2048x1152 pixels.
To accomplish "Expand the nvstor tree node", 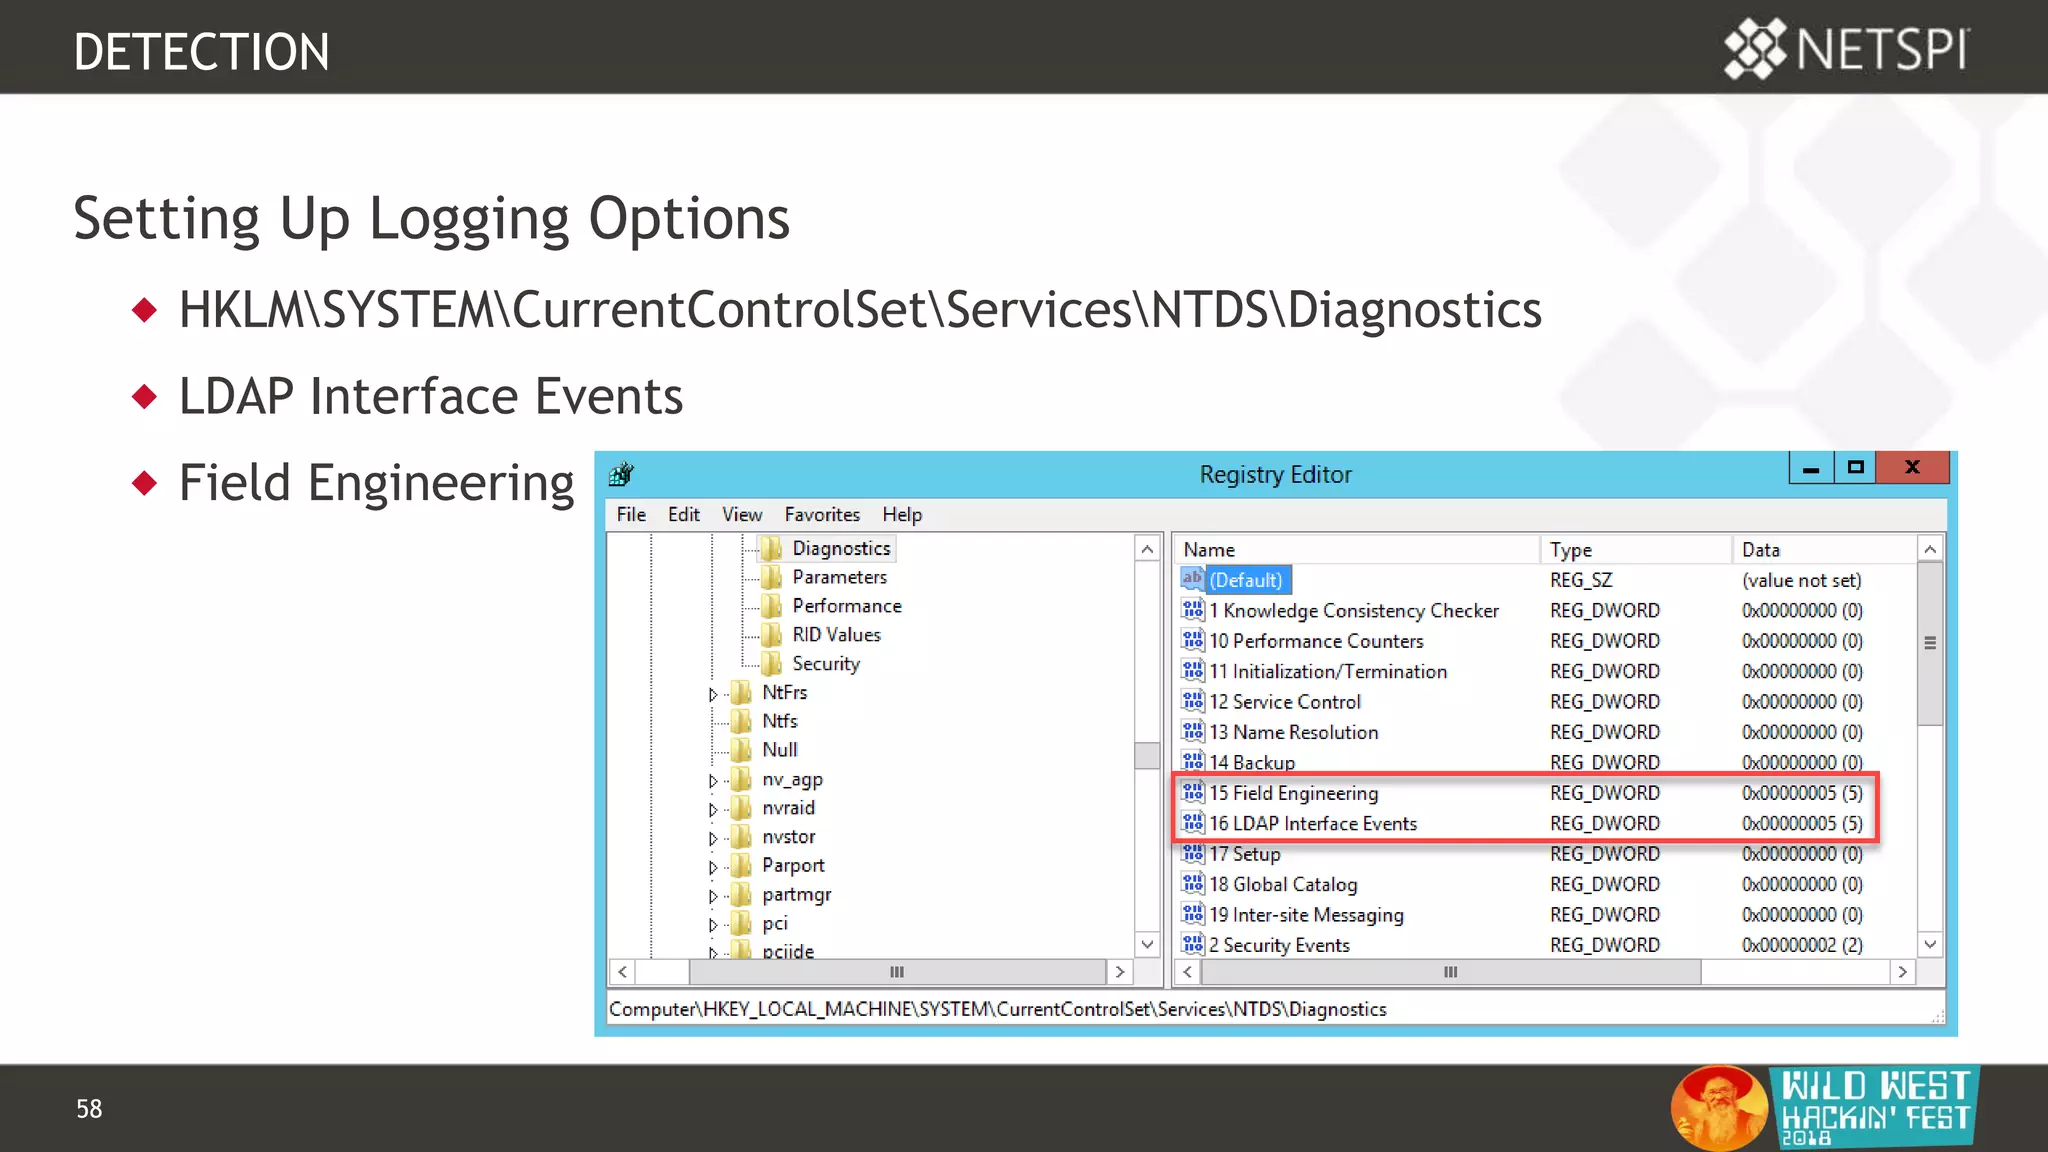I will click(713, 838).
